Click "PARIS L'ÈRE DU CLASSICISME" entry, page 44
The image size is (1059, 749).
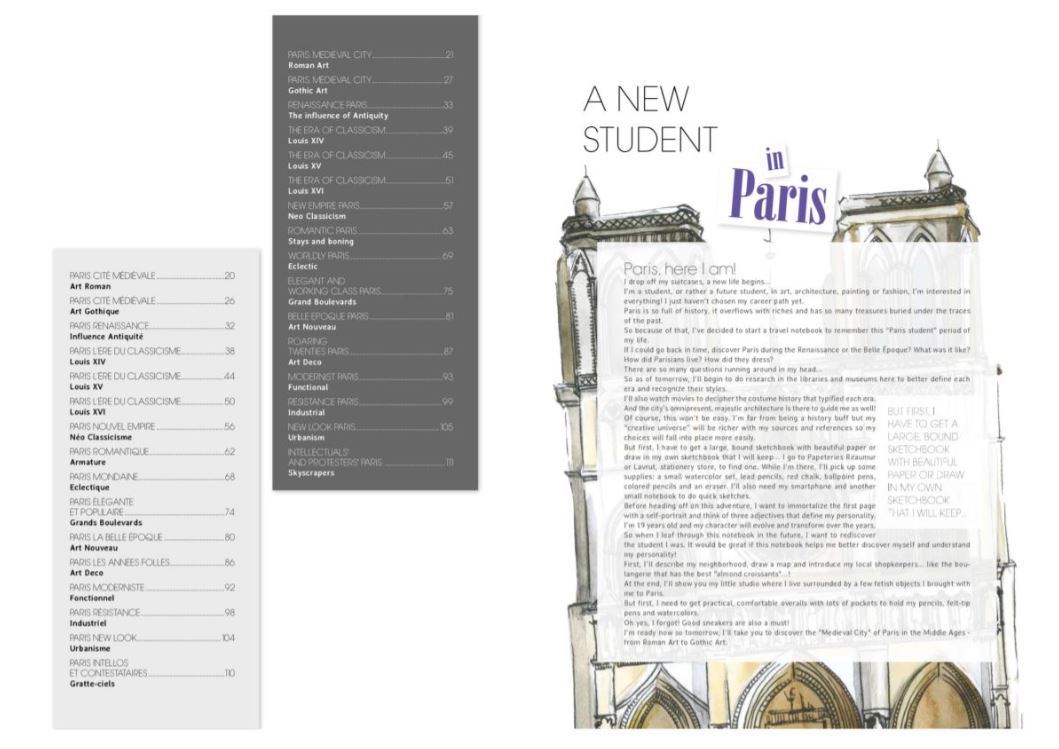pos(152,376)
